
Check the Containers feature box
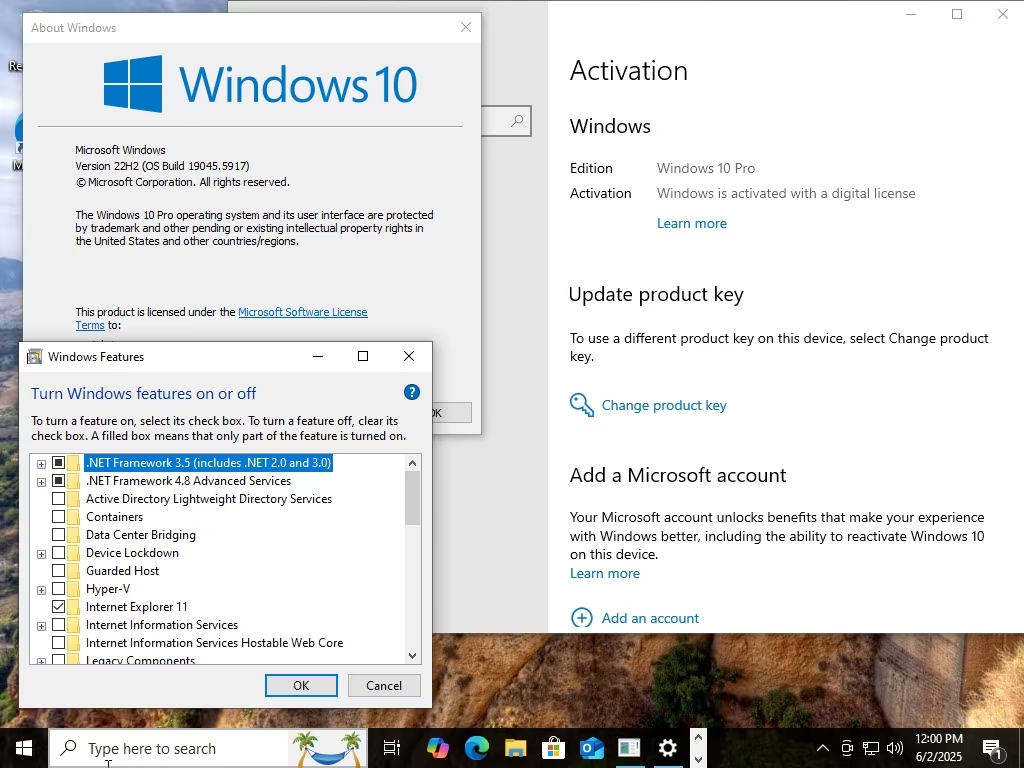(58, 517)
